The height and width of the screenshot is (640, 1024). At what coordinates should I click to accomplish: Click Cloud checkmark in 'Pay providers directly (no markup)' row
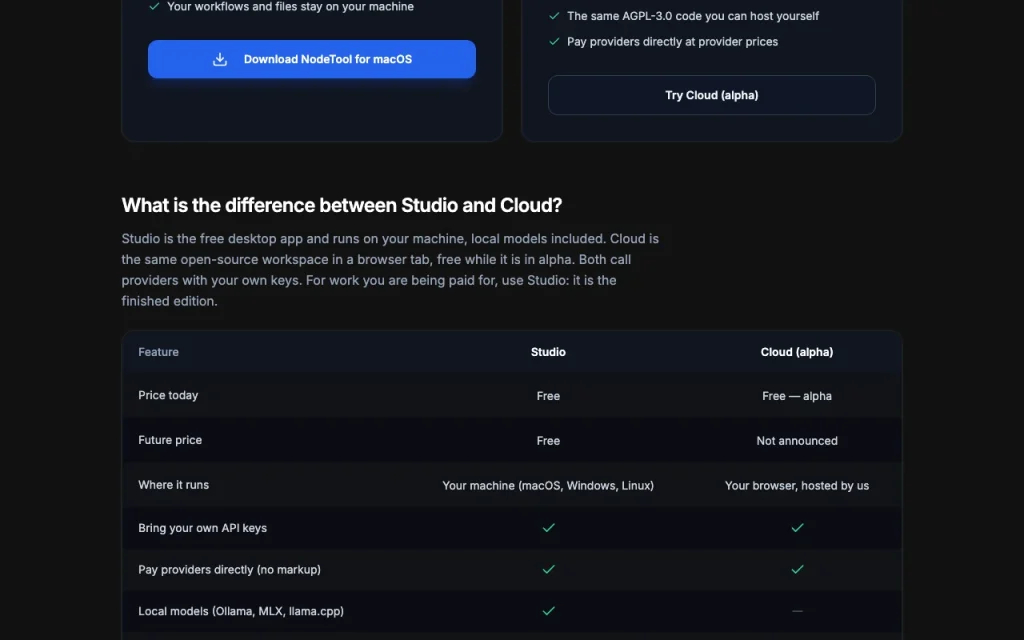[x=797, y=569]
